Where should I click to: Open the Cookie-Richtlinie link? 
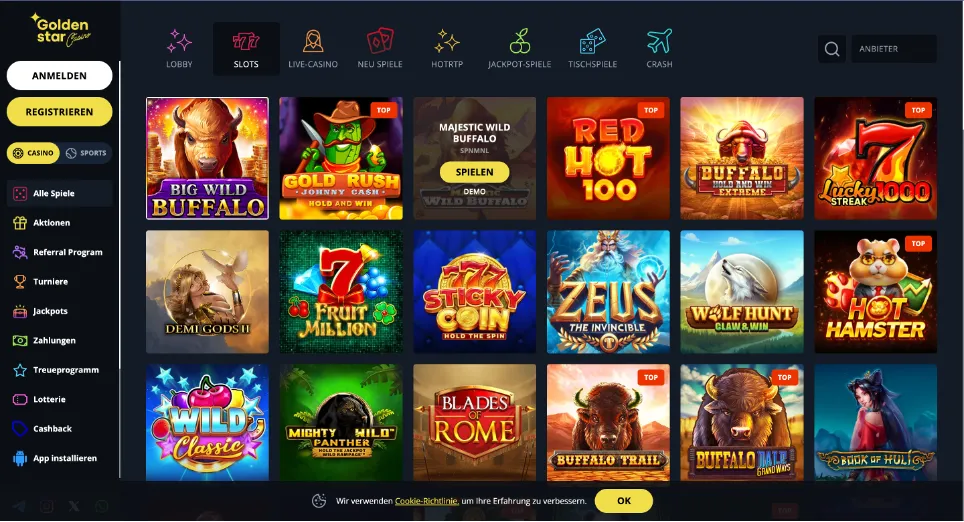tap(426, 501)
